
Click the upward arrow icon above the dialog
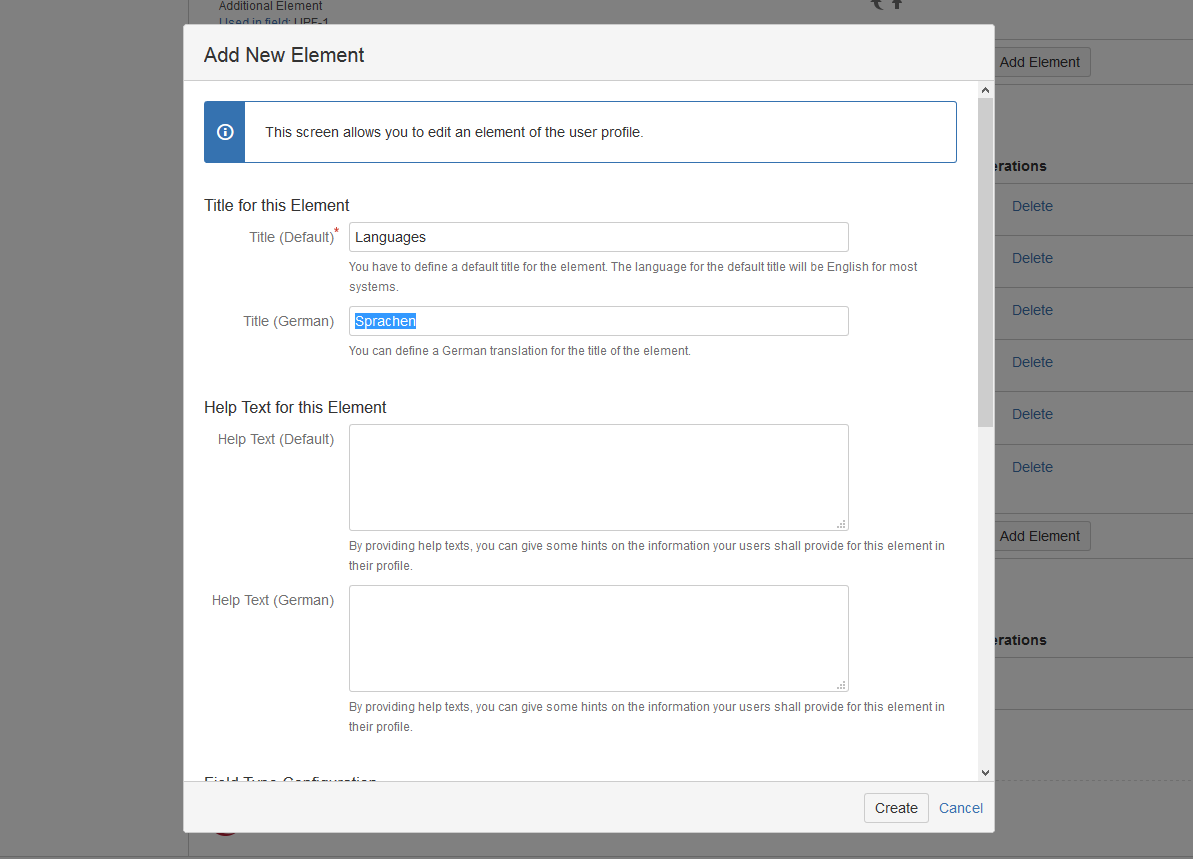pyautogui.click(x=897, y=5)
